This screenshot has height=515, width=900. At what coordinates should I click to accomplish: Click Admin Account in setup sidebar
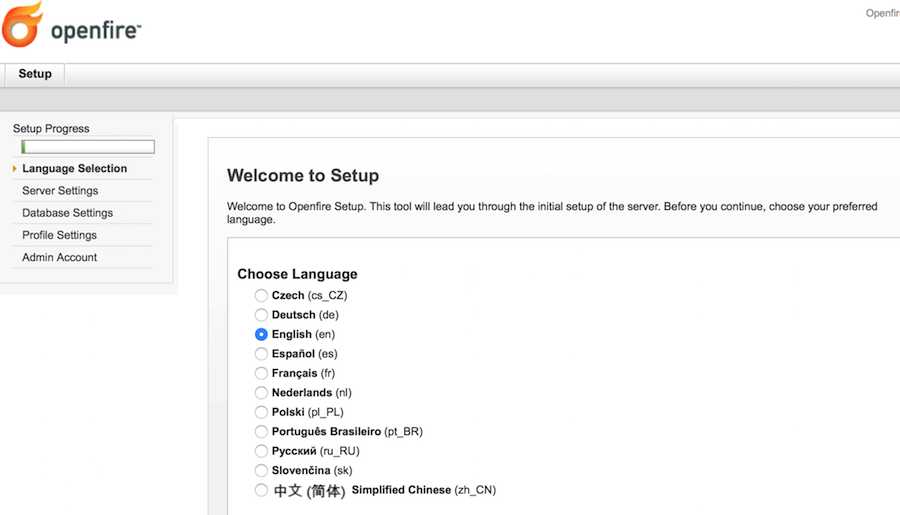click(x=60, y=258)
